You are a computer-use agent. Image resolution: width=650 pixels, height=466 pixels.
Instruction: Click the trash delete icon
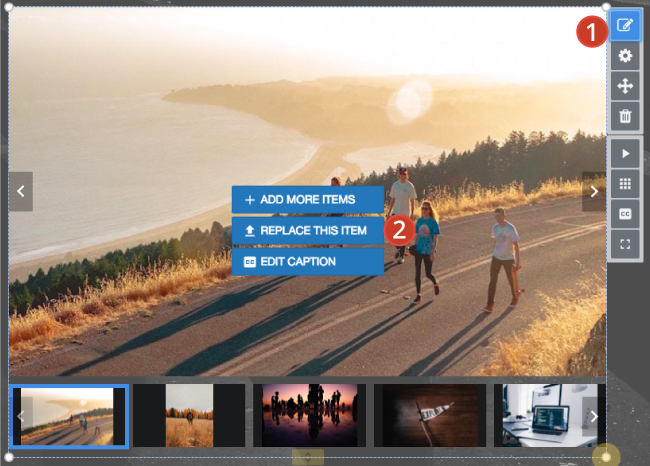(x=625, y=117)
